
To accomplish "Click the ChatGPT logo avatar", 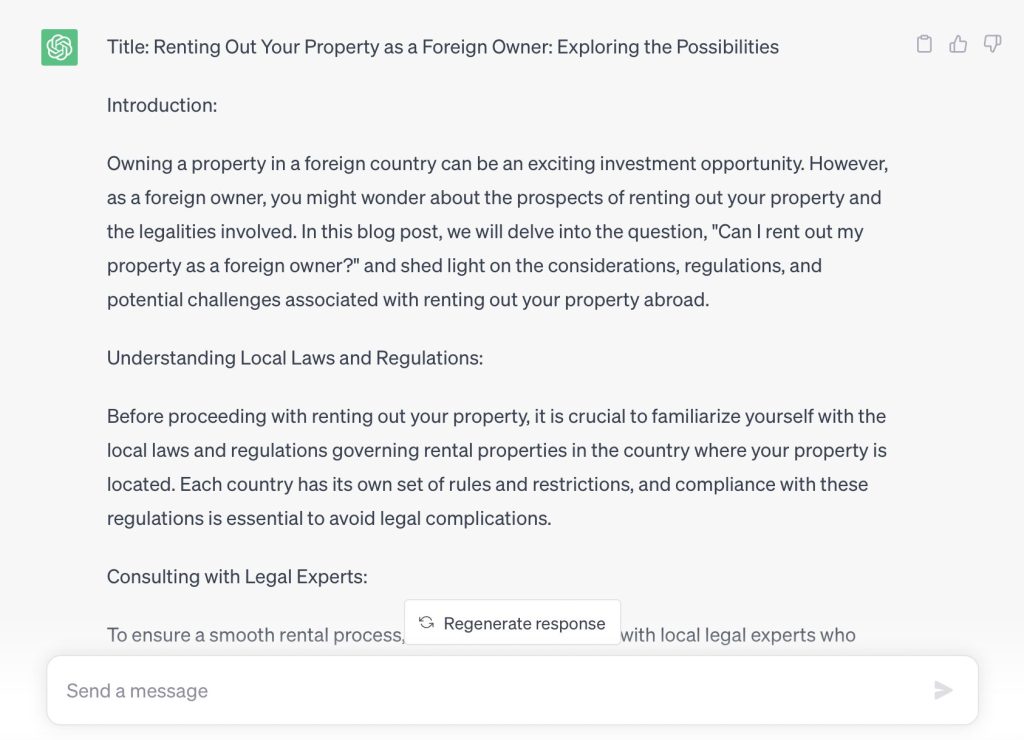I will (59, 47).
